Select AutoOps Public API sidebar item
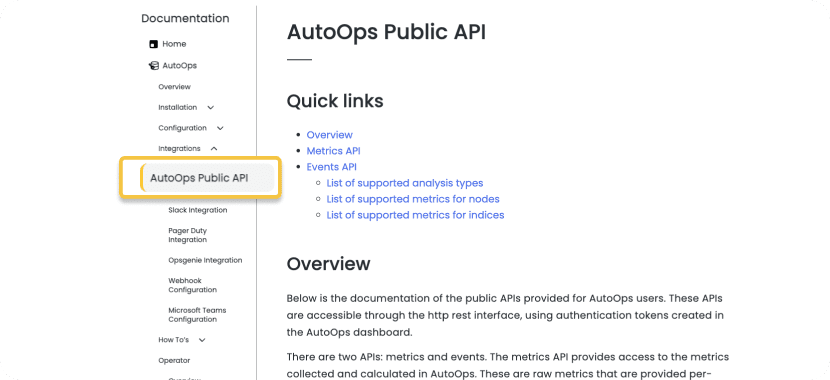The height and width of the screenshot is (380, 830). 199,178
